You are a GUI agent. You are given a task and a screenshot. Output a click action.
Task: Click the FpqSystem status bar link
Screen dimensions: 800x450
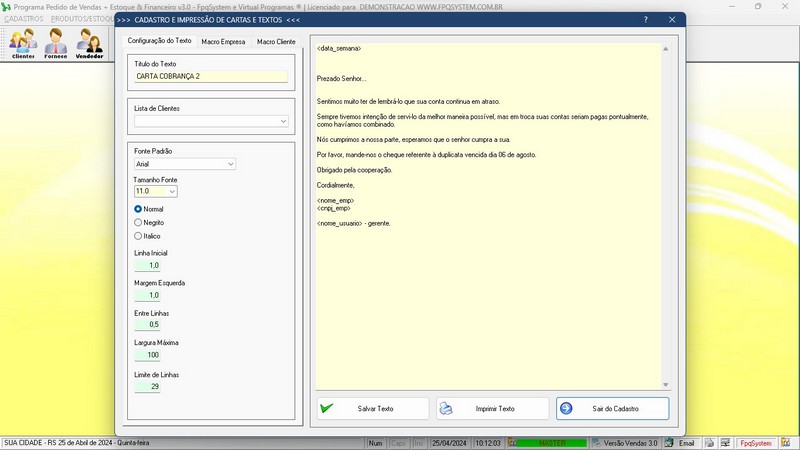(x=756, y=443)
